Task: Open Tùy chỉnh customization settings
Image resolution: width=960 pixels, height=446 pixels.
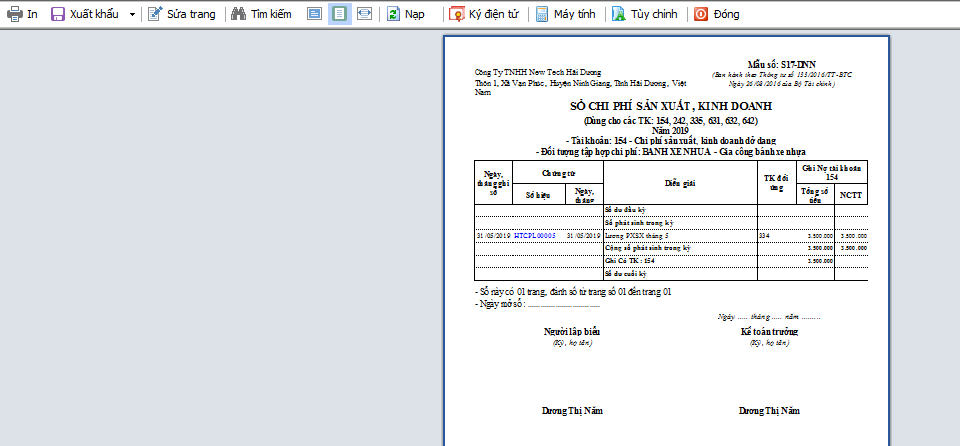Action: (645, 15)
